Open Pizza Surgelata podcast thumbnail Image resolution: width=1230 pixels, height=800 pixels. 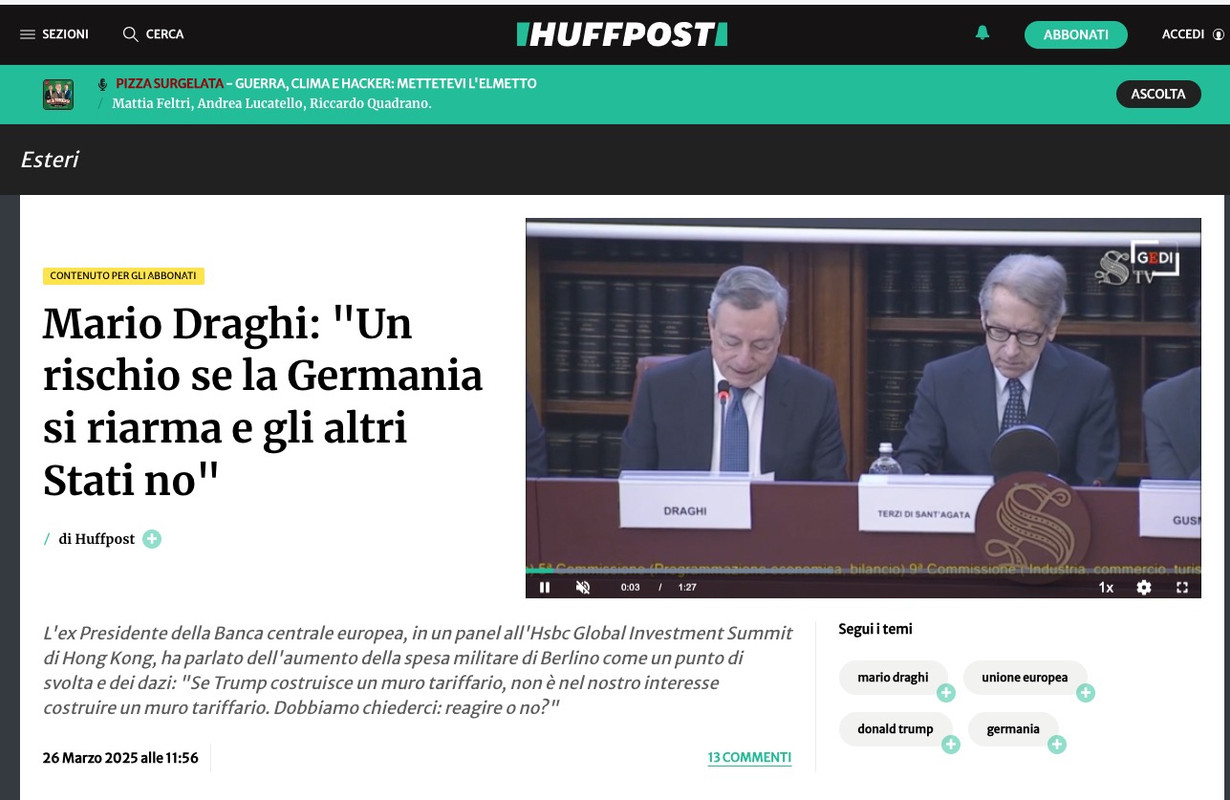pos(58,94)
